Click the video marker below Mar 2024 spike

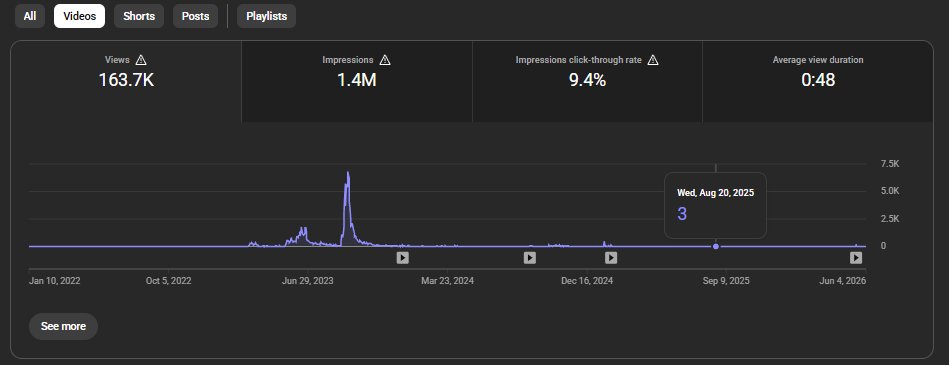pos(402,258)
